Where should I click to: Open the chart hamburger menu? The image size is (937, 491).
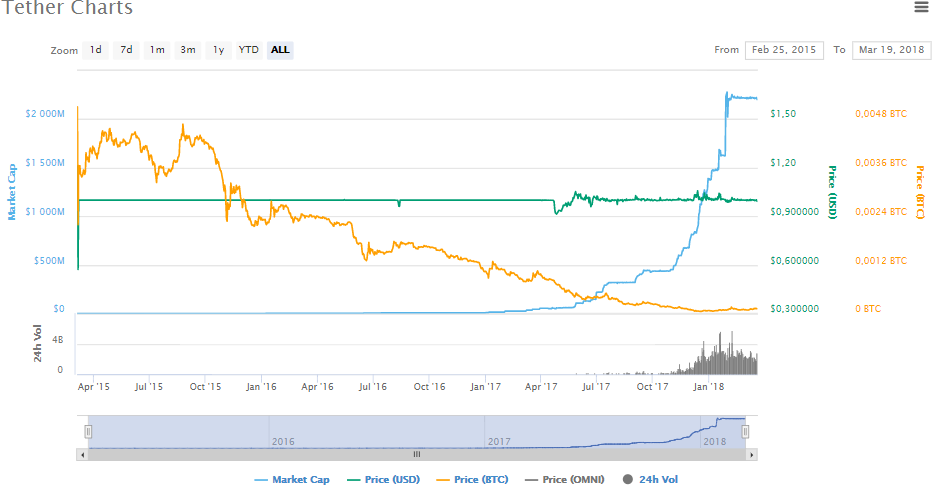(921, 7)
